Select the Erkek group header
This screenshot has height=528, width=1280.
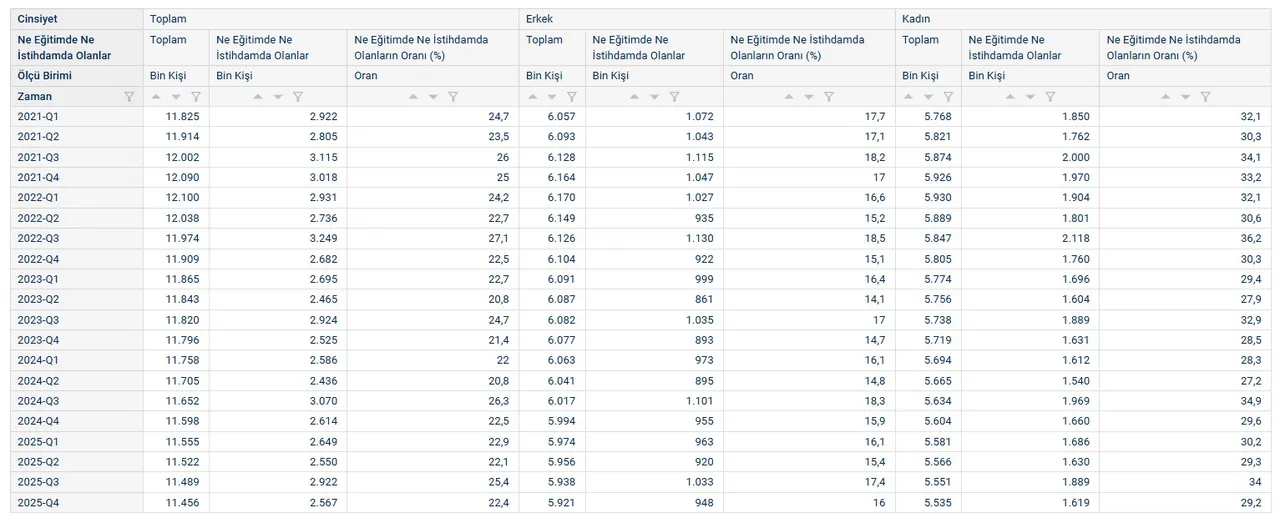(539, 19)
